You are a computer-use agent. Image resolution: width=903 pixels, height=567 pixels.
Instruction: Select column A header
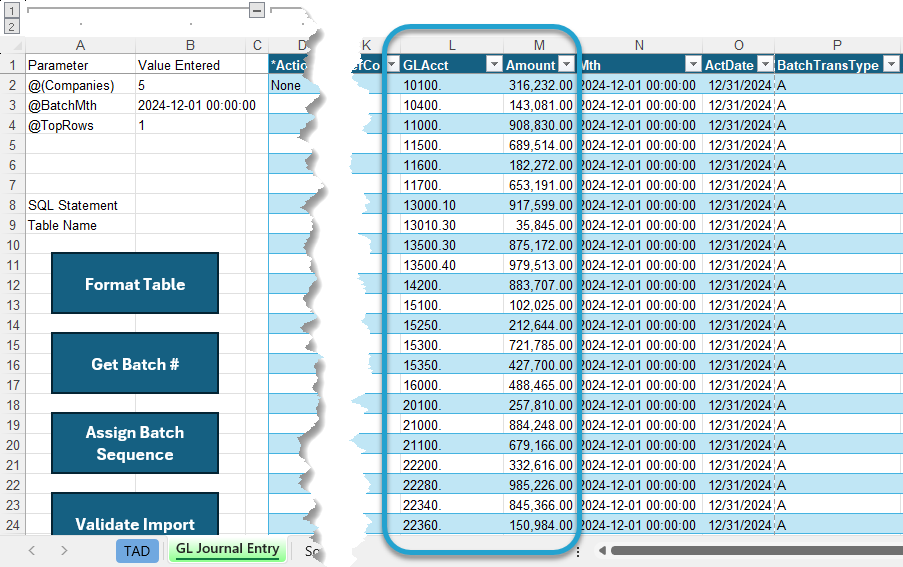tap(80, 45)
